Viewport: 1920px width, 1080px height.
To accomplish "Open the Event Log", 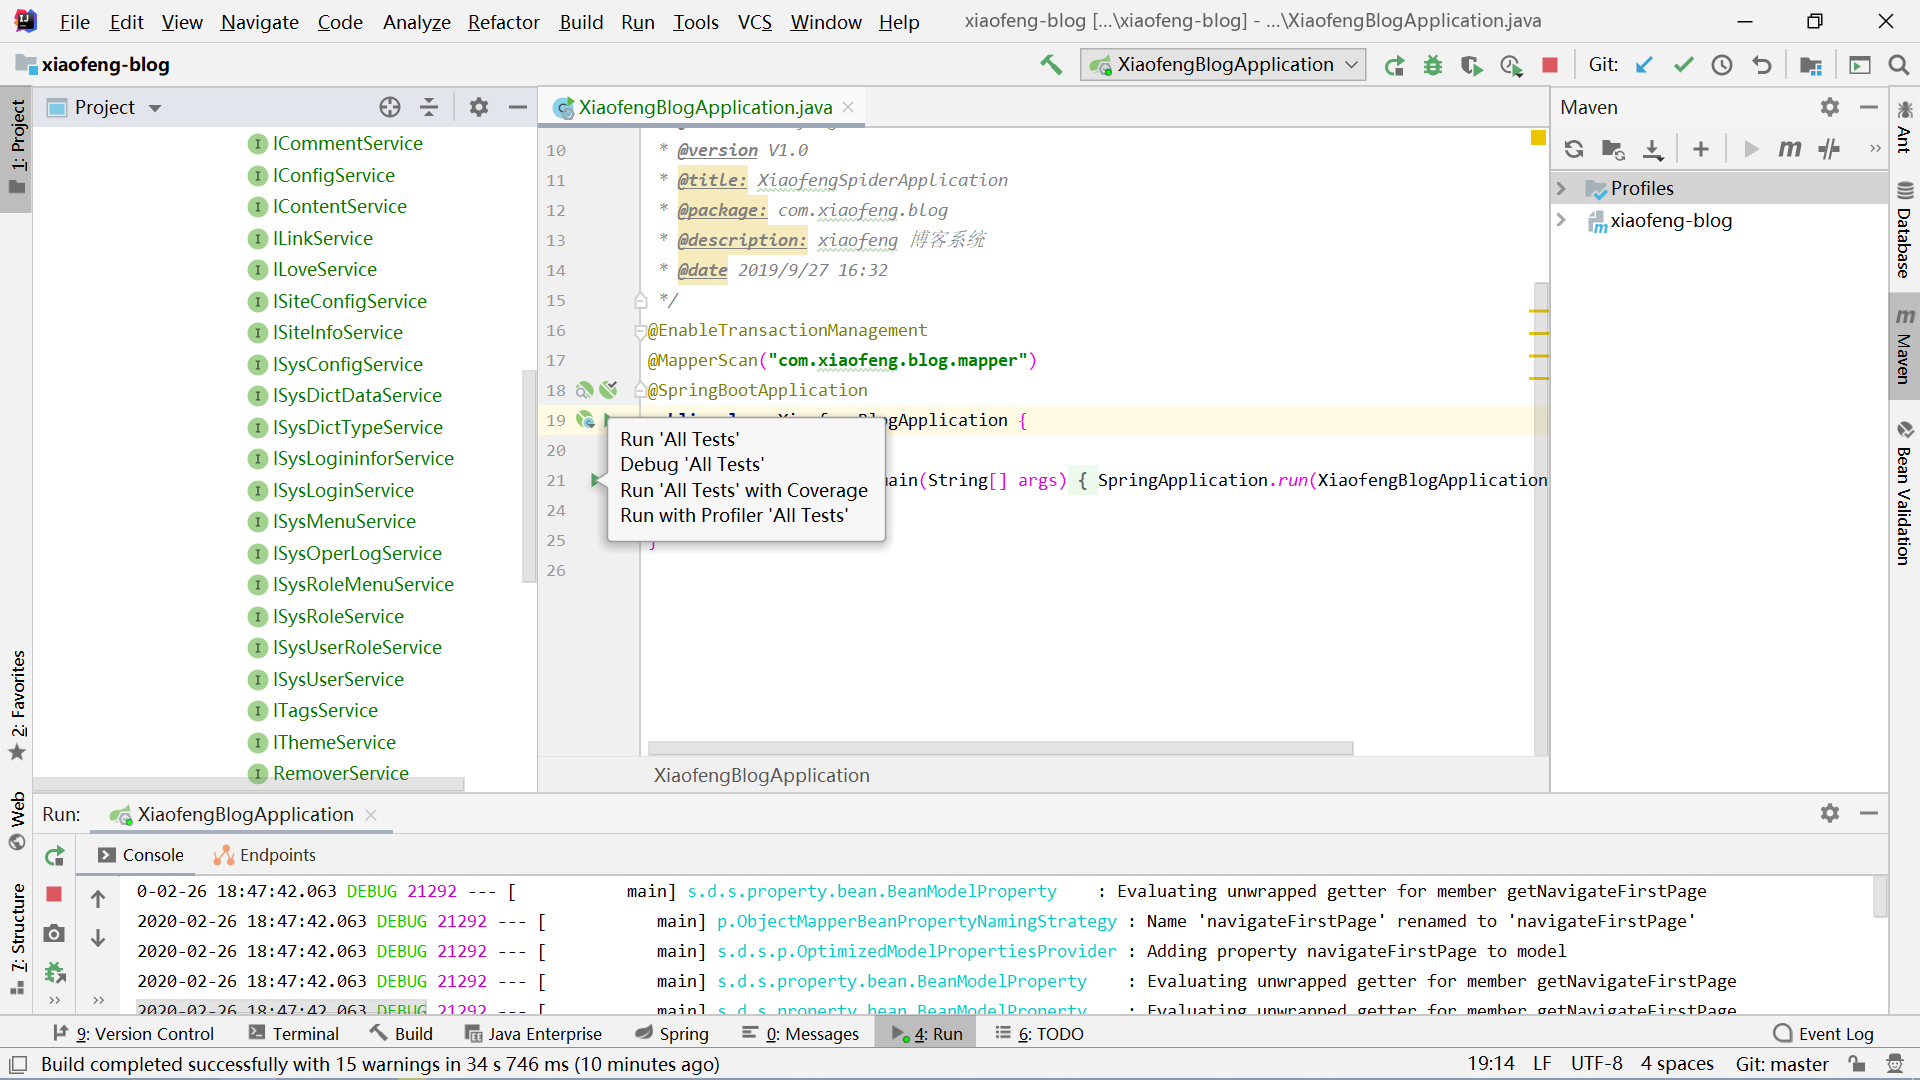I will (1823, 1033).
